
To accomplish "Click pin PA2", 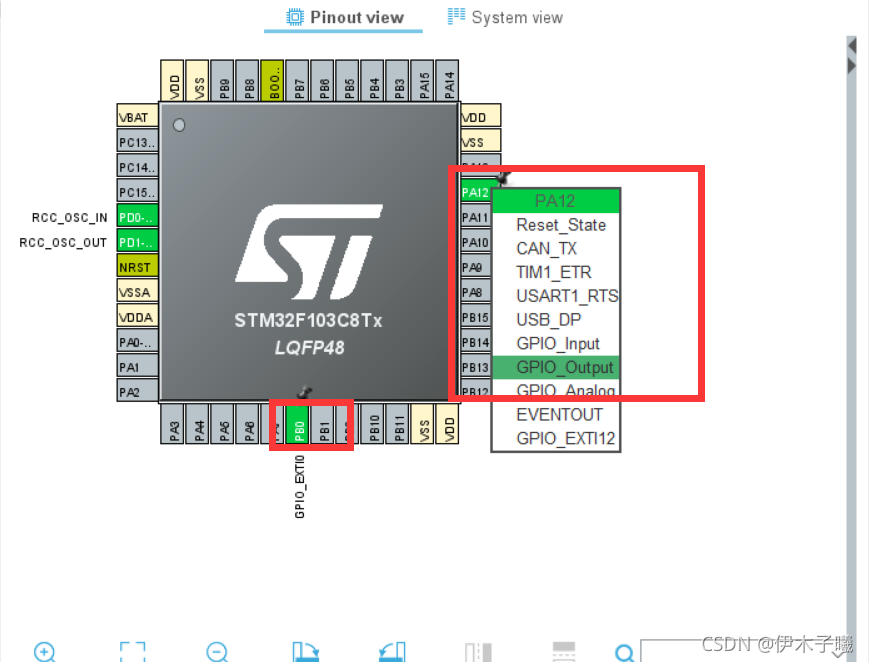I will (137, 392).
